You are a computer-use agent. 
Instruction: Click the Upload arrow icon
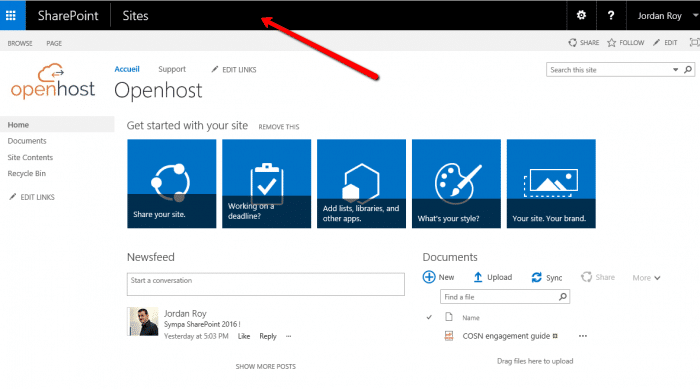tap(478, 277)
